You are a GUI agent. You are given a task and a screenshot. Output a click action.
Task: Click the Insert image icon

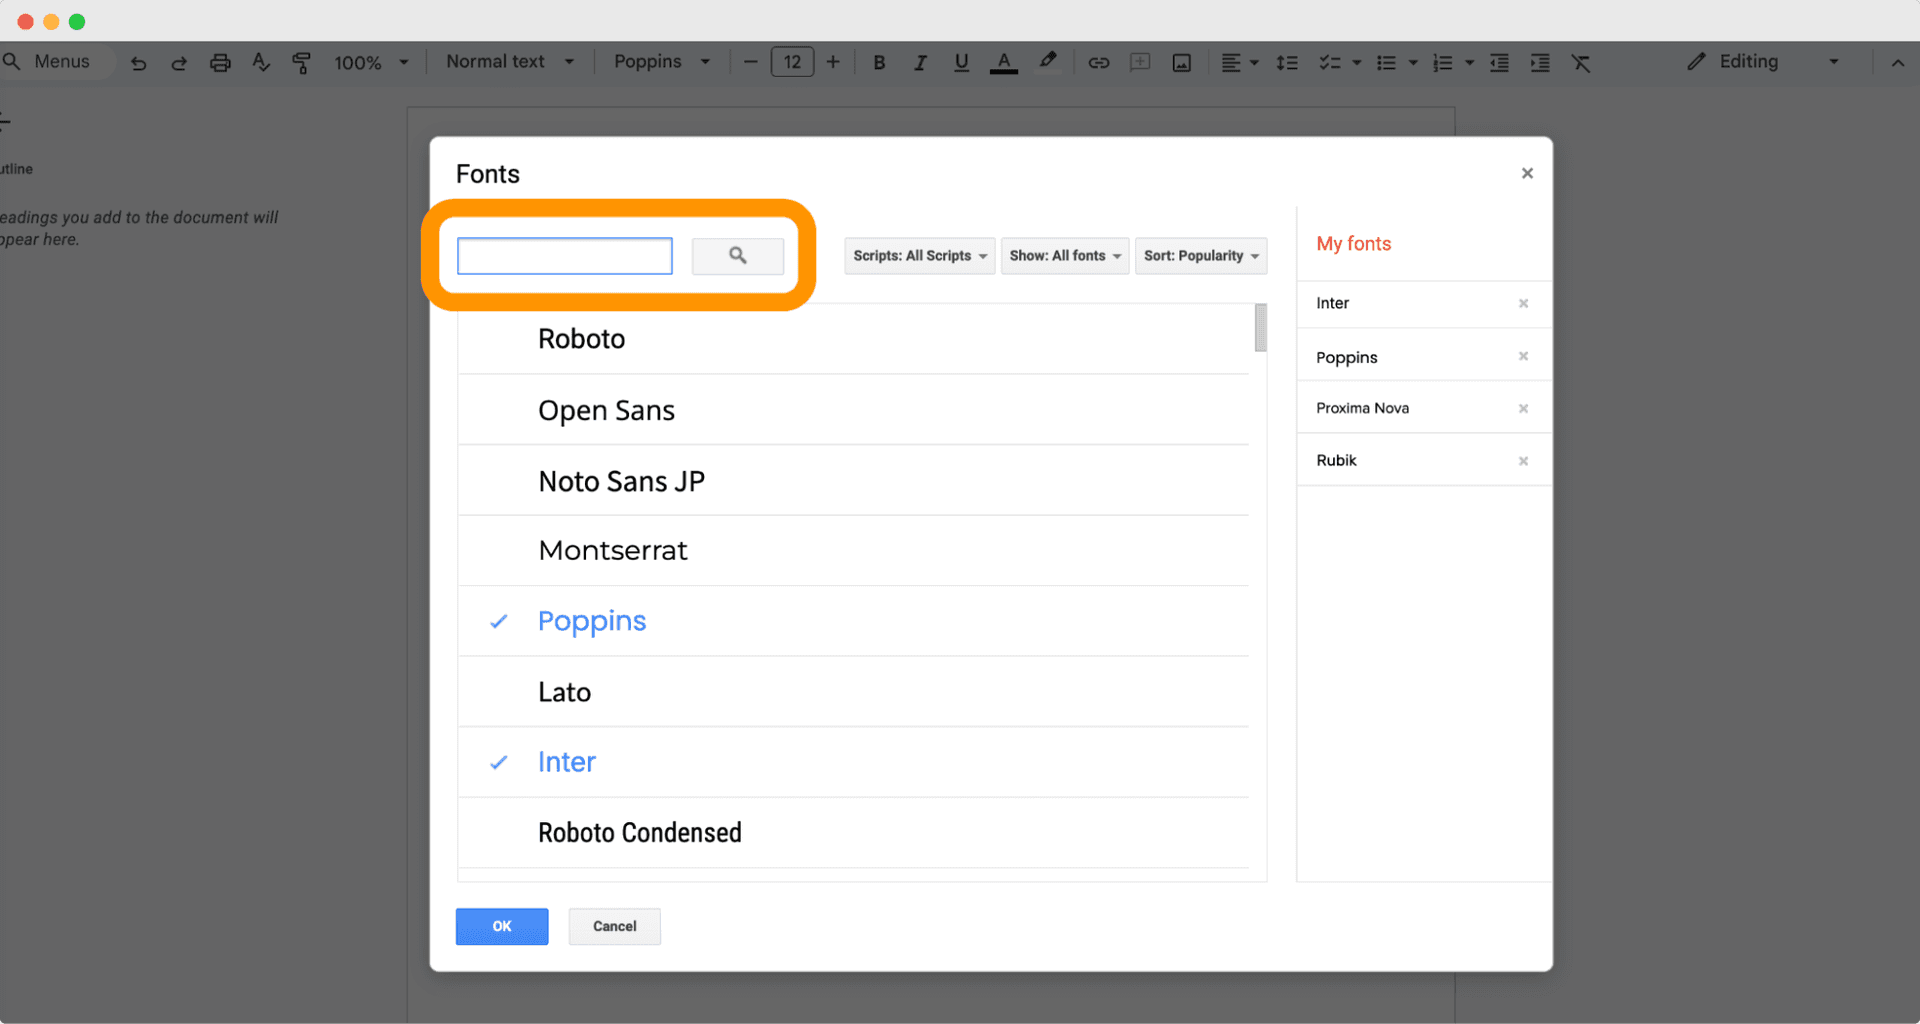pos(1181,62)
